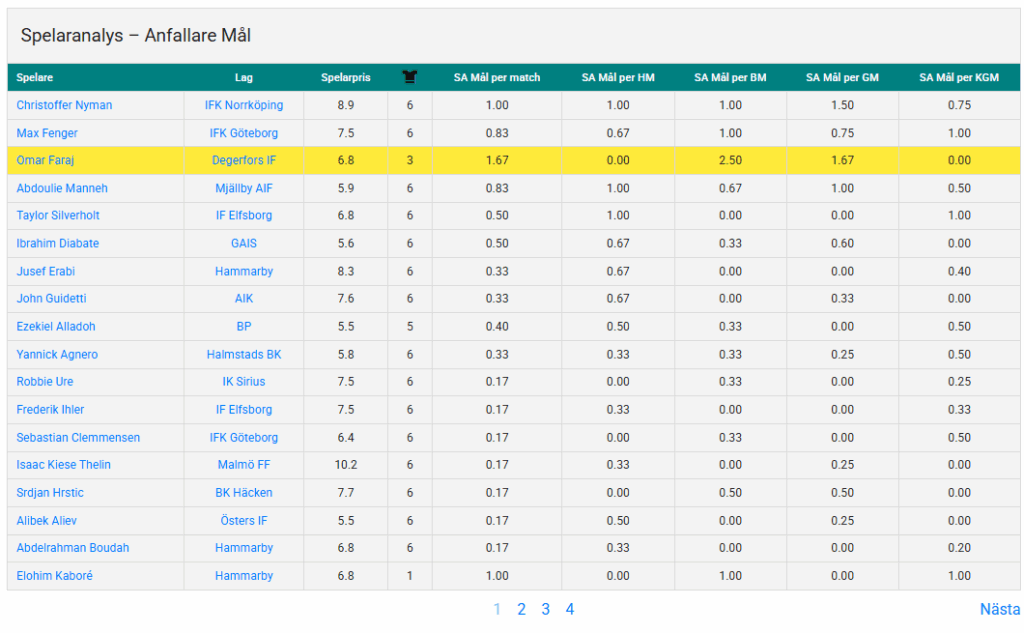The height and width of the screenshot is (633, 1024).
Task: Select 0.20 value in Abdelrahman Boudah row
Action: coord(959,548)
